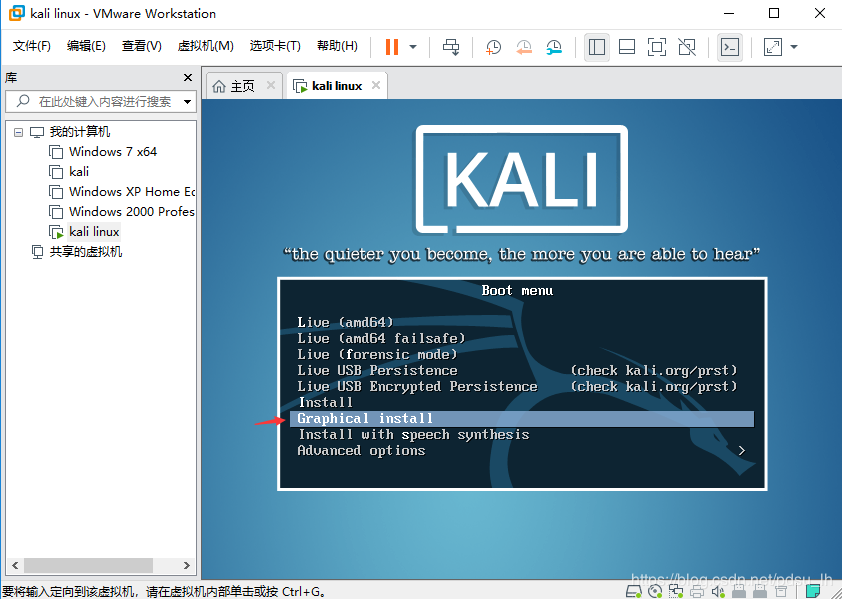Image resolution: width=842 pixels, height=599 pixels.
Task: Open the 编辑(E) menu
Action: coord(86,46)
